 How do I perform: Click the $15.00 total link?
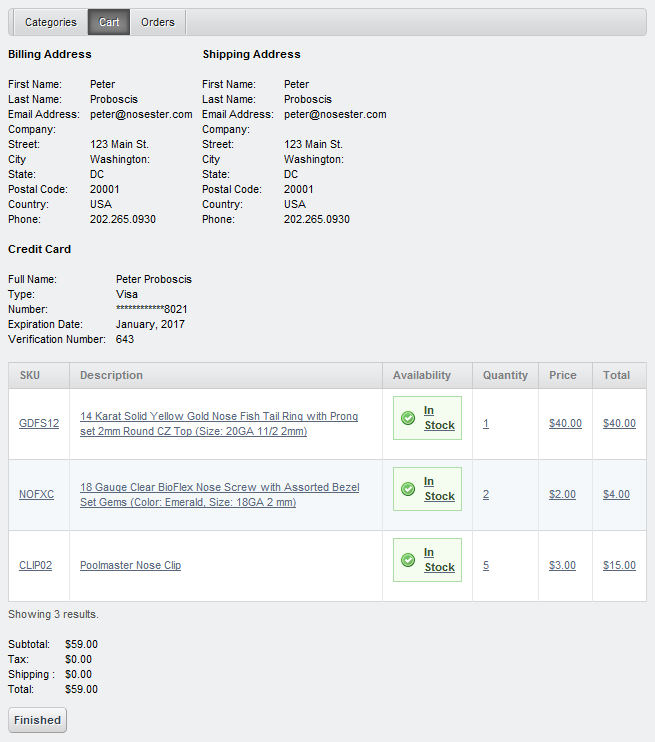tap(619, 565)
